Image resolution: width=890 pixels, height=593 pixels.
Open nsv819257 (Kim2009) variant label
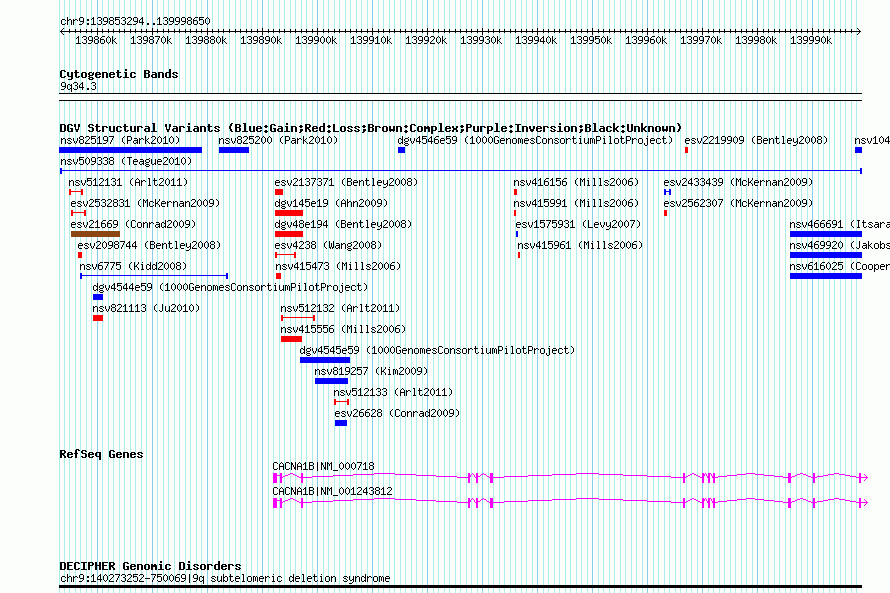click(x=371, y=371)
